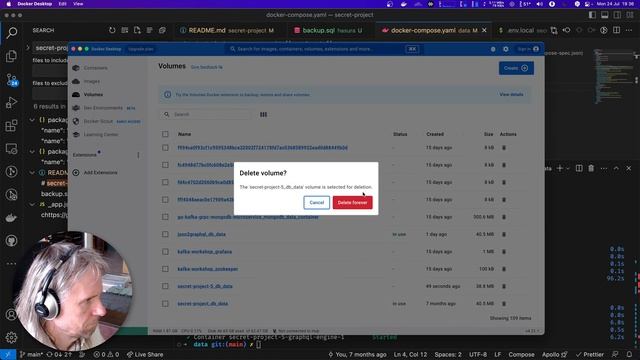Open the Explorer files icon in activity bar
The width and height of the screenshot is (640, 360).
tap(11, 56)
